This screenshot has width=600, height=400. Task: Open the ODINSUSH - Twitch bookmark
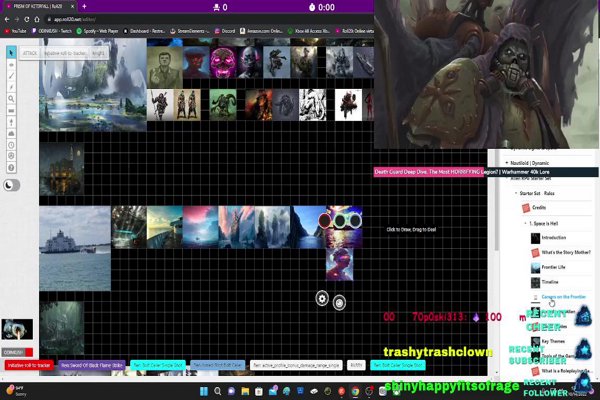tap(52, 31)
